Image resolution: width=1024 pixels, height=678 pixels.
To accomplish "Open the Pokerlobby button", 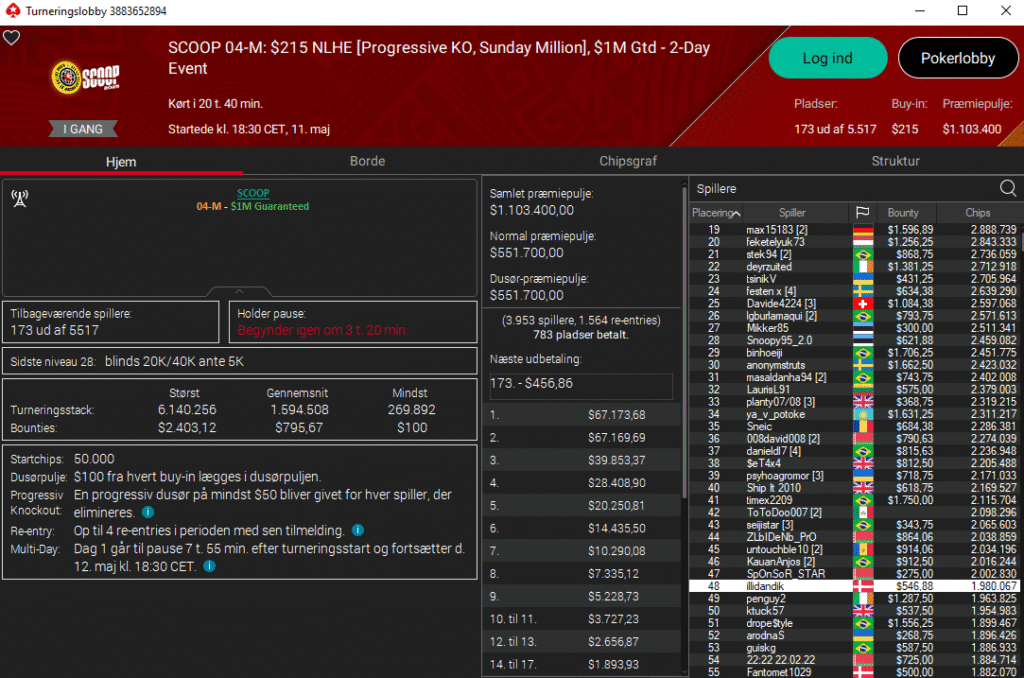I will tap(957, 58).
